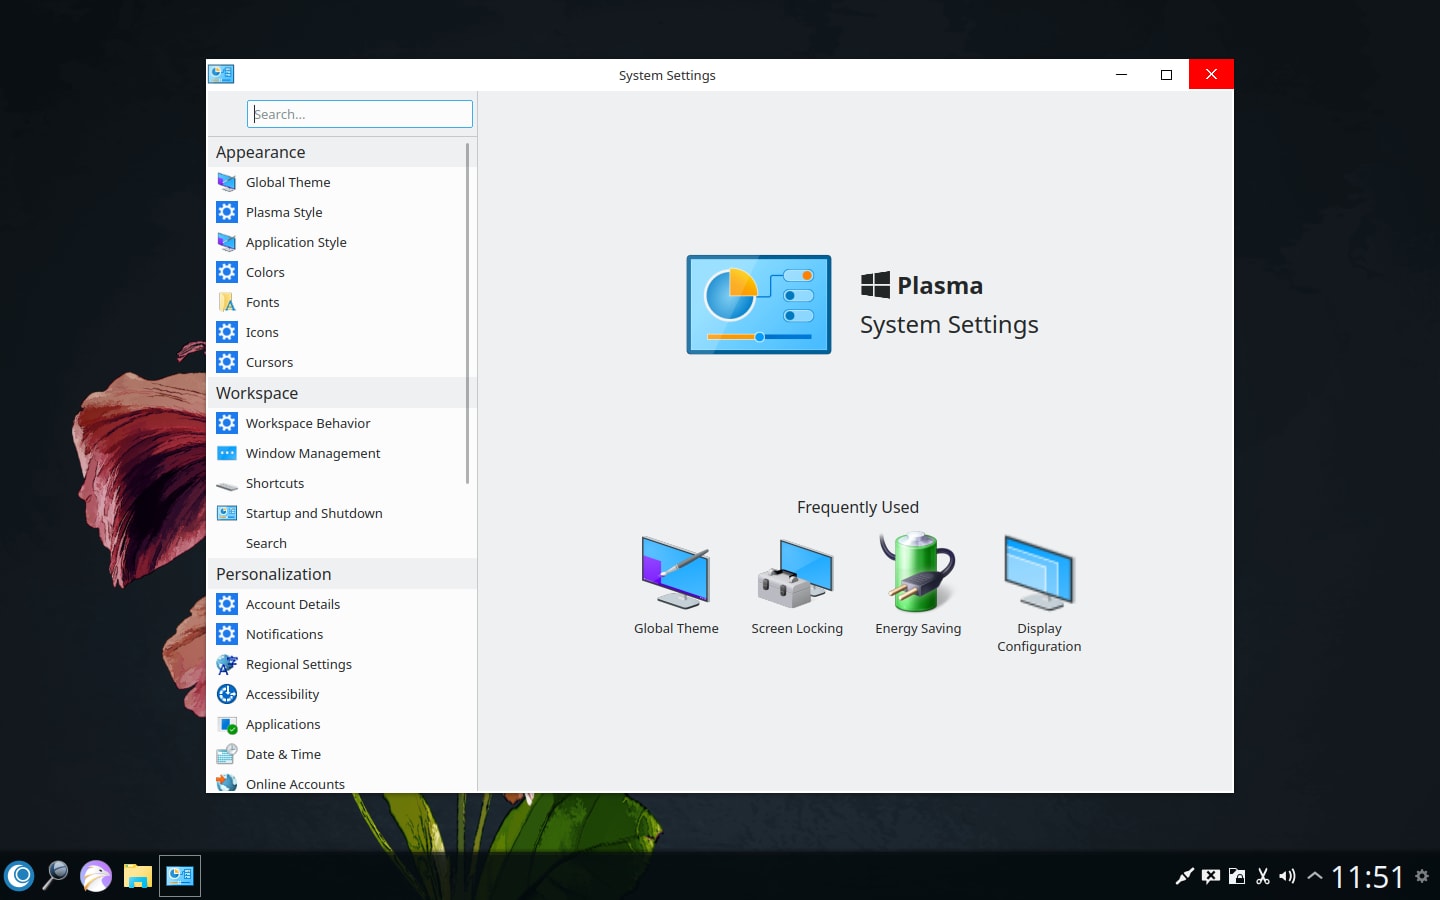The image size is (1440, 900).
Task: Open the magnifier search icon in taskbar
Action: [56, 876]
